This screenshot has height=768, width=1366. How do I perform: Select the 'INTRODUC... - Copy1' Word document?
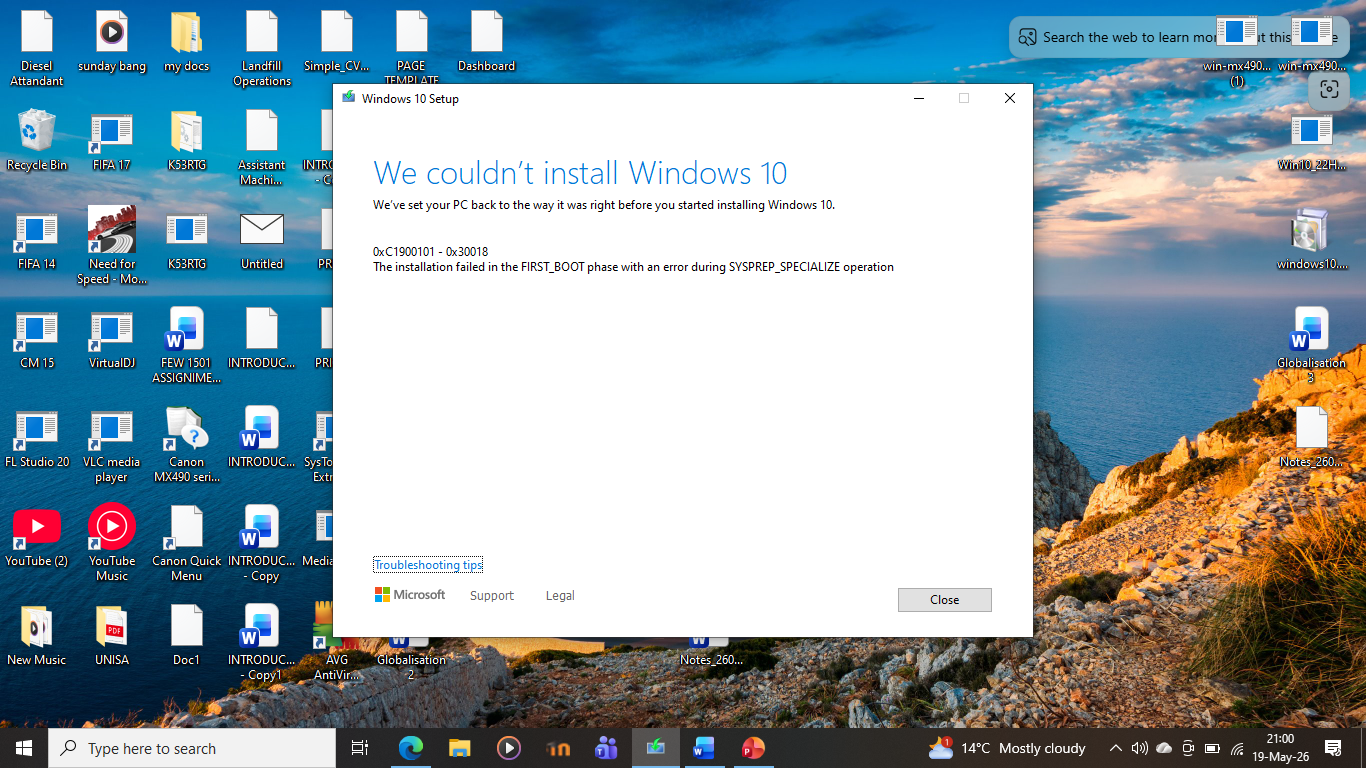pyautogui.click(x=262, y=643)
